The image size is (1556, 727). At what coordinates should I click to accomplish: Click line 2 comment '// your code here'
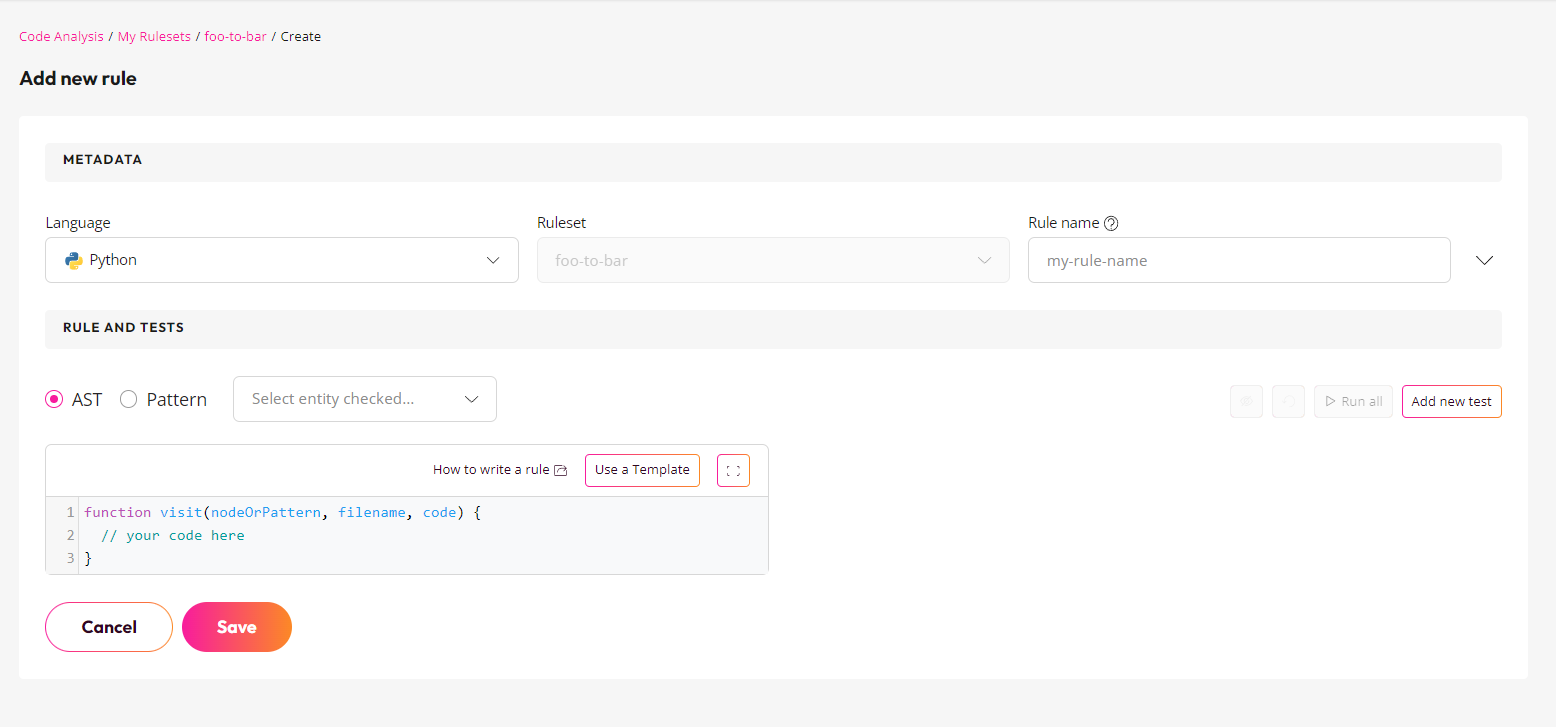point(173,535)
